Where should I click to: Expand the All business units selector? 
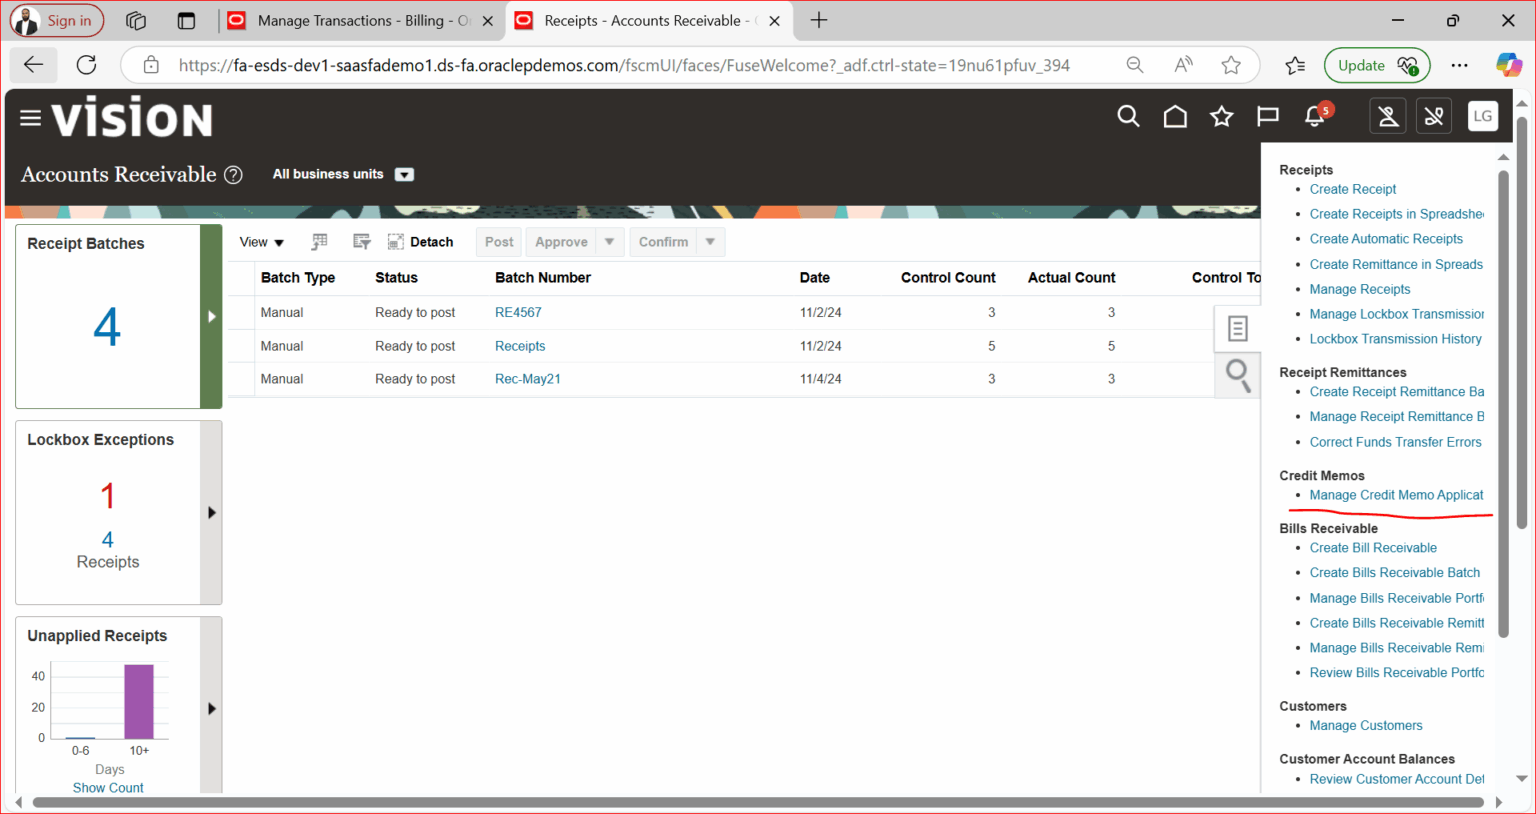pyautogui.click(x=404, y=174)
